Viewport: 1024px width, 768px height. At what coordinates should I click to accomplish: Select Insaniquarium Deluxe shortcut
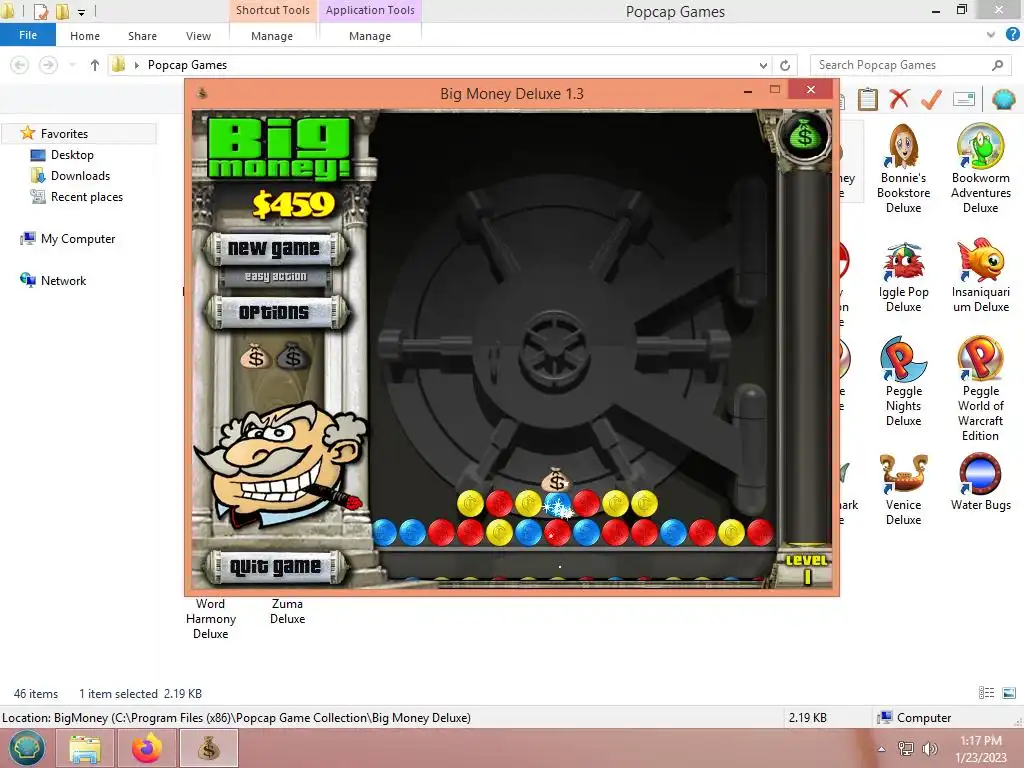(980, 276)
